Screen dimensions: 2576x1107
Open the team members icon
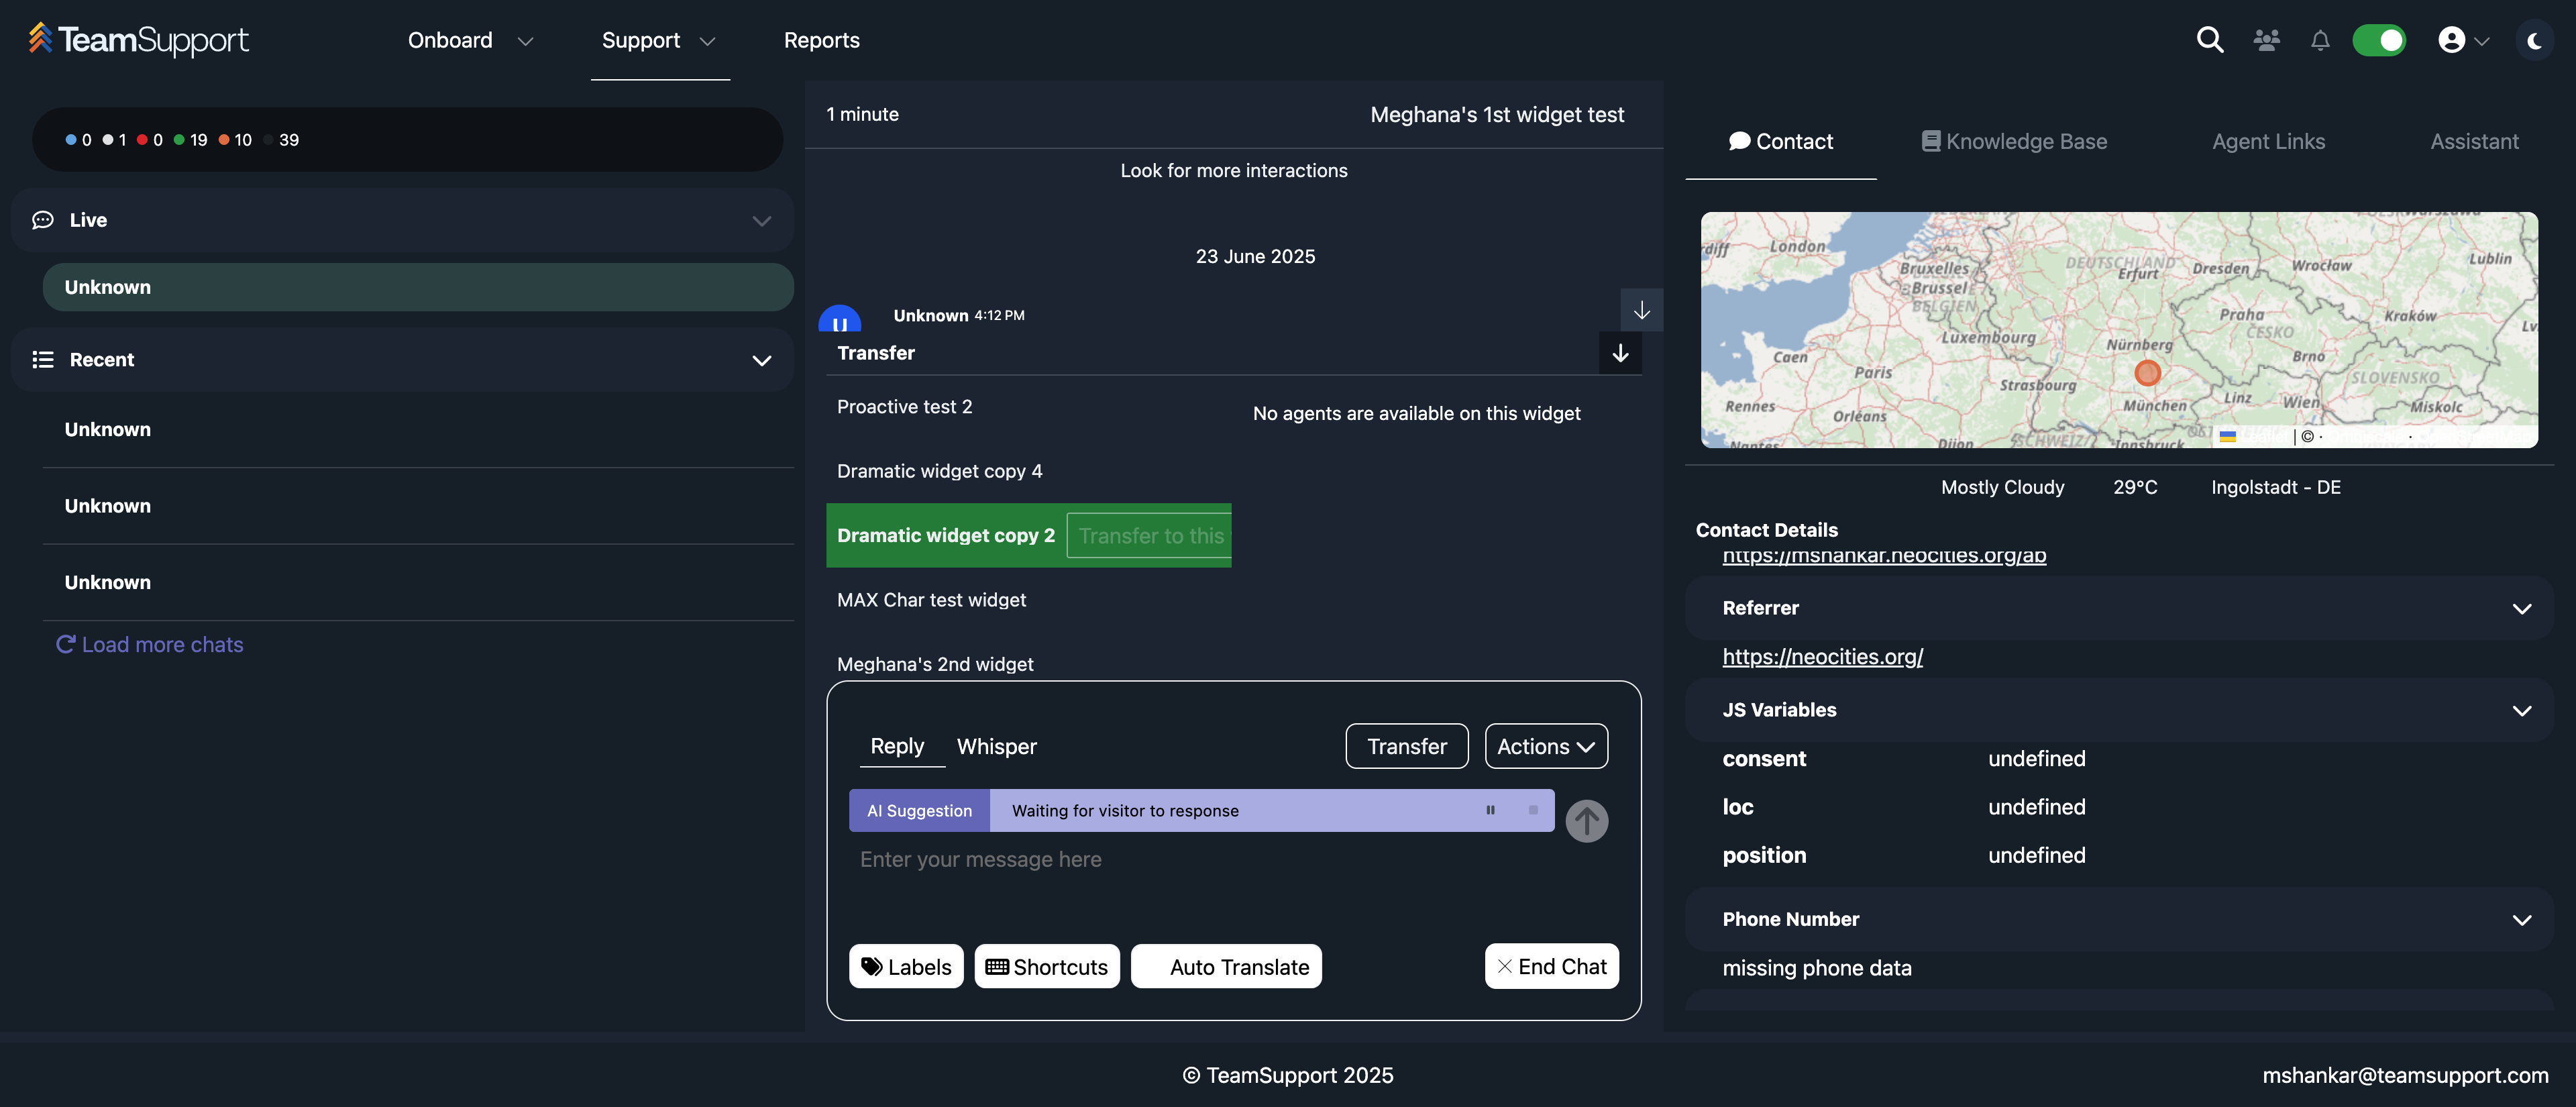click(x=2266, y=40)
